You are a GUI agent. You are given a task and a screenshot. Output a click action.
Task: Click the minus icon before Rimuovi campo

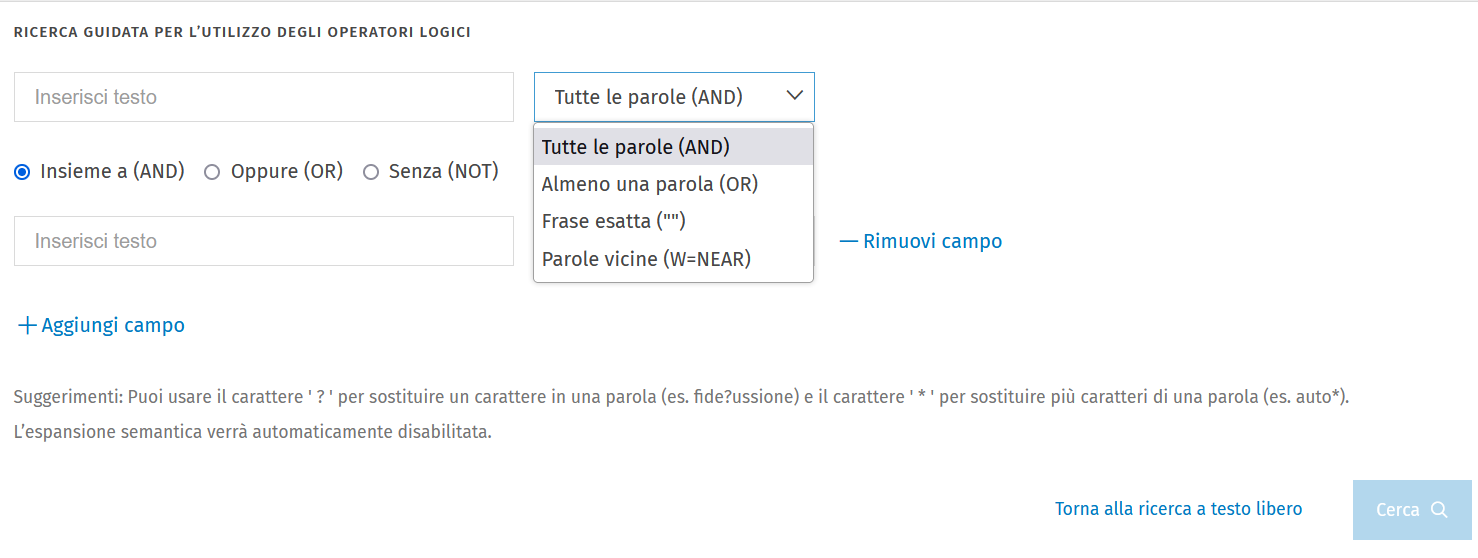(848, 241)
